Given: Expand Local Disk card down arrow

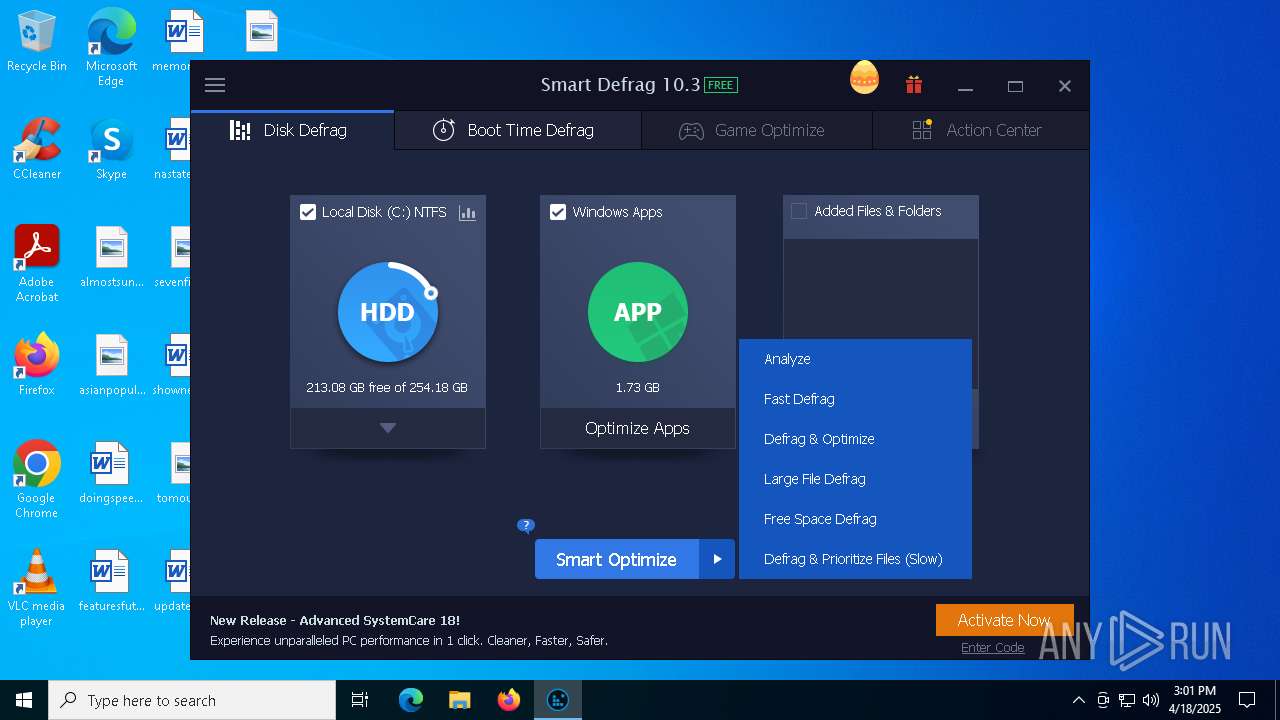Looking at the screenshot, I should pyautogui.click(x=388, y=428).
